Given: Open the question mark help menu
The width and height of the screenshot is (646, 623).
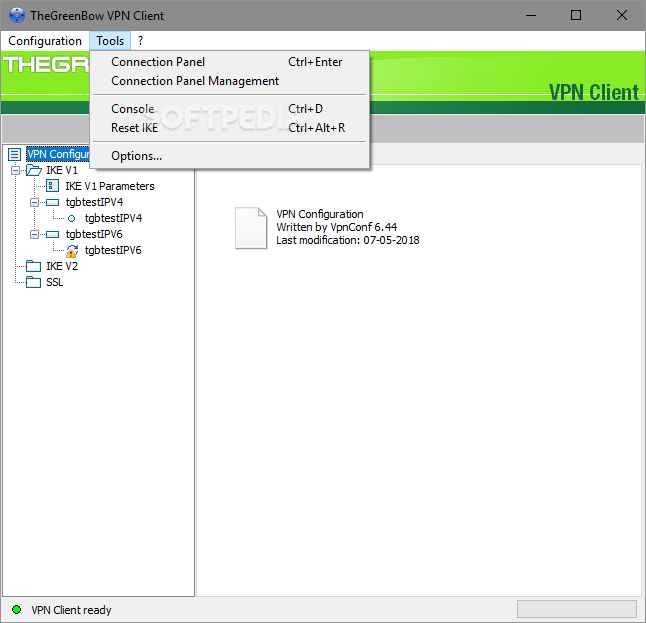Looking at the screenshot, I should pos(140,41).
